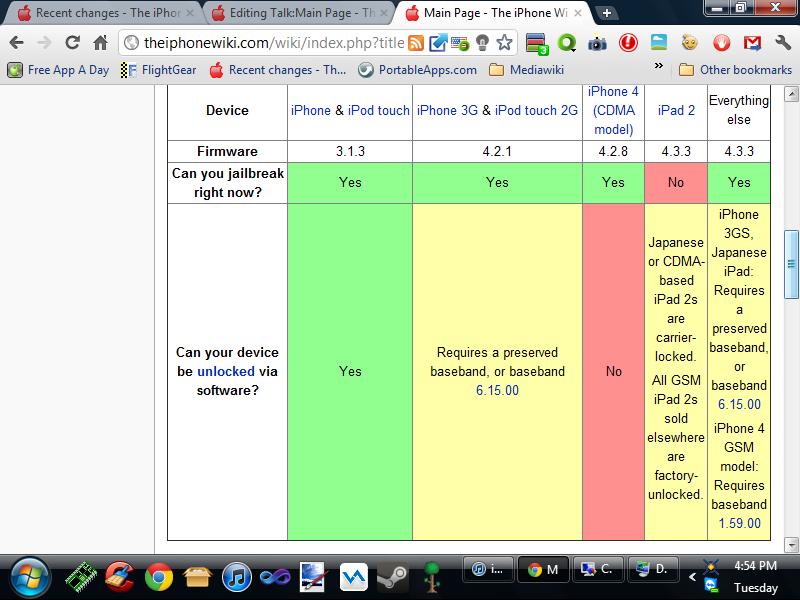Image resolution: width=800 pixels, height=600 pixels.
Task: Open the Terraria tree taskbar icon
Action: click(432, 577)
